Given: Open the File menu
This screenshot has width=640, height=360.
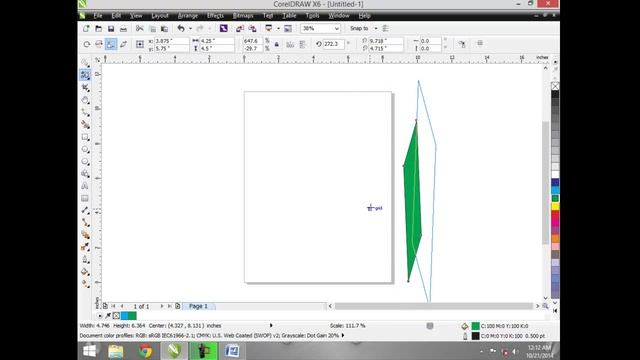Looking at the screenshot, I should click(x=98, y=16).
